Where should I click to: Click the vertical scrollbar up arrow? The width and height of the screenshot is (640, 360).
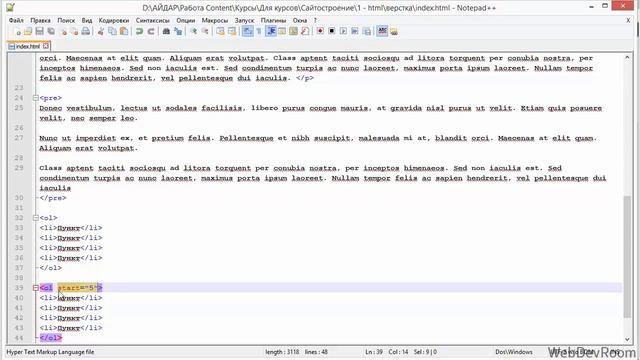coord(627,58)
